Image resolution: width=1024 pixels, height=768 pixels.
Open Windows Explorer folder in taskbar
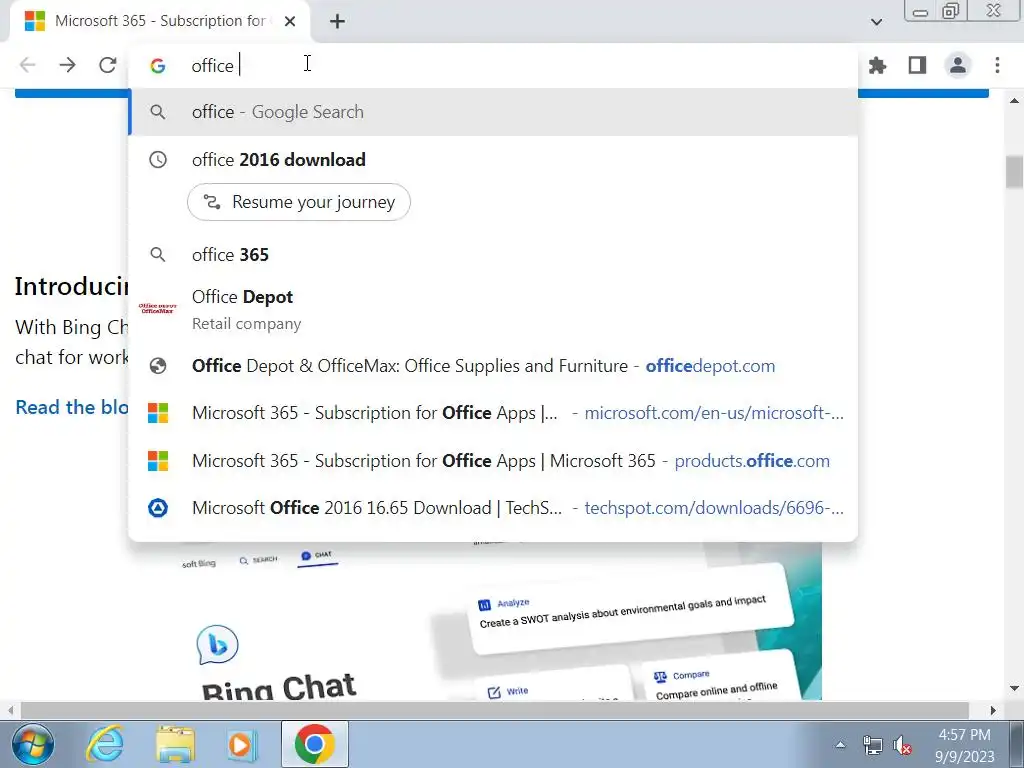[x=174, y=744]
